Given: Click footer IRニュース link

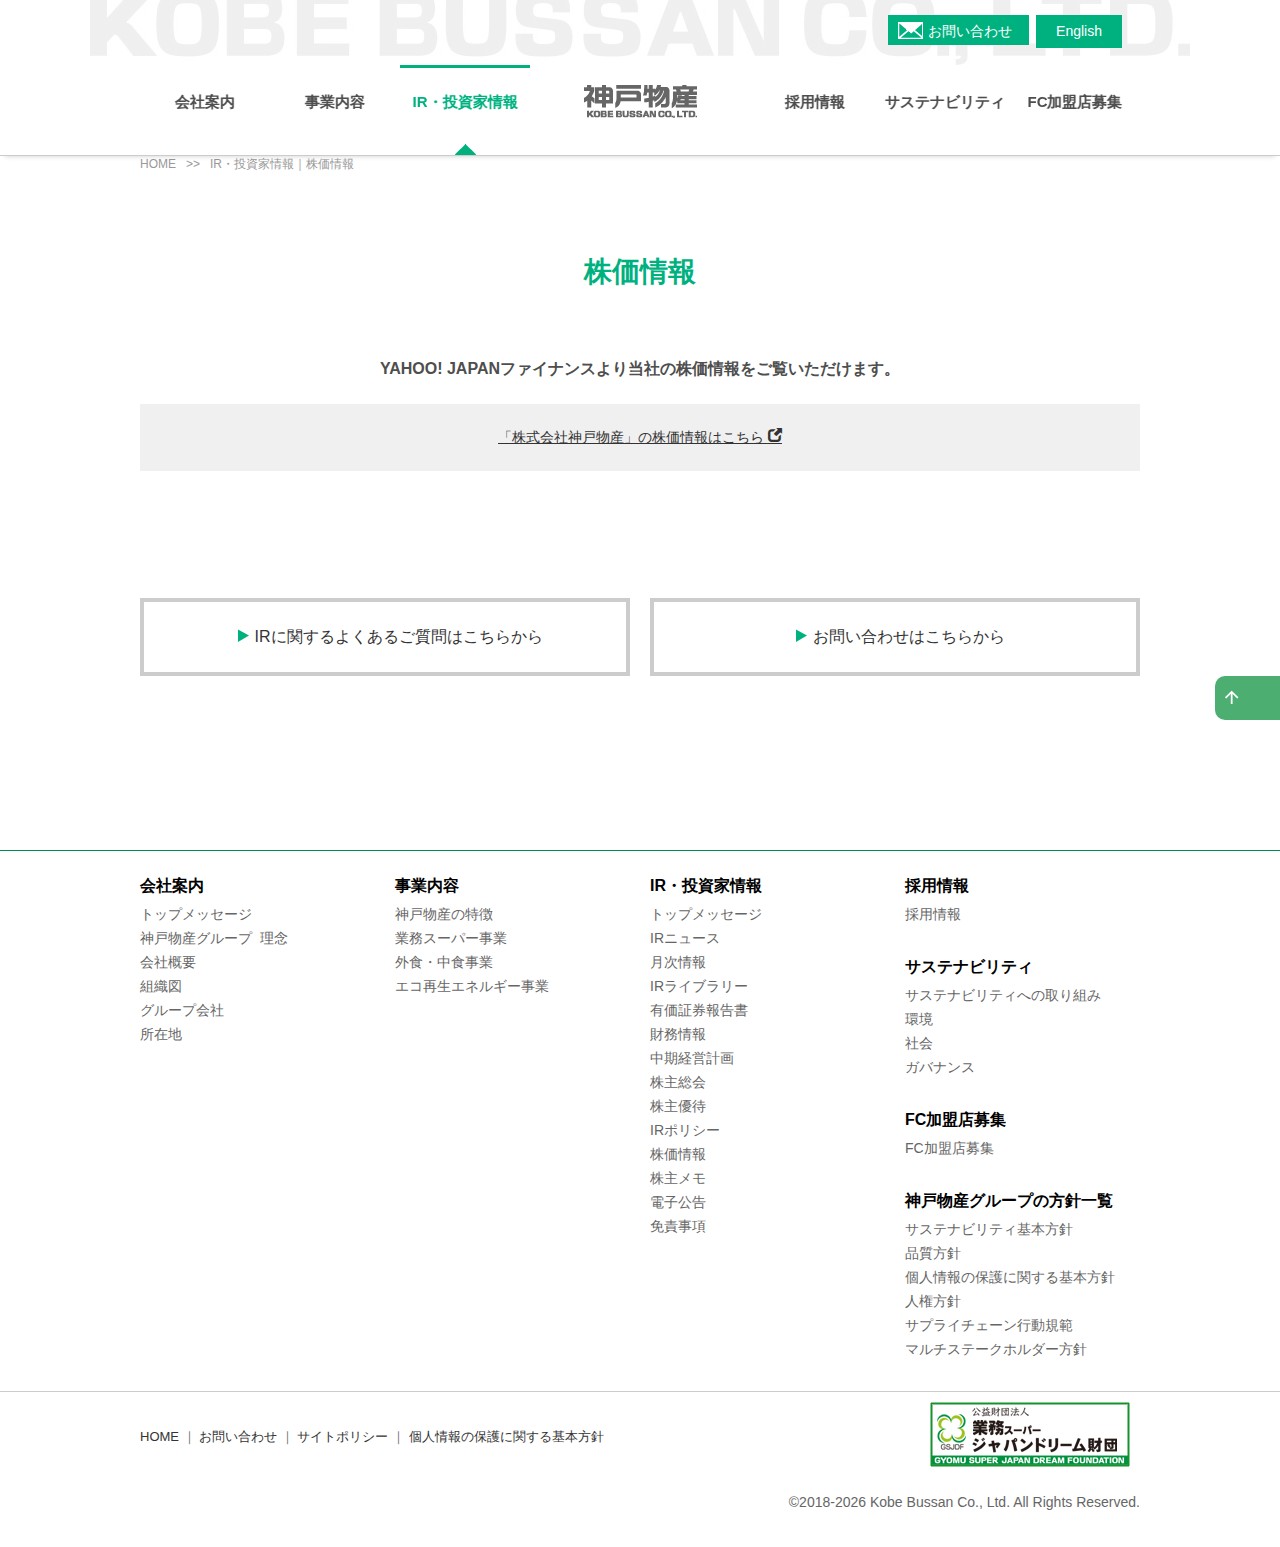Looking at the screenshot, I should [685, 938].
